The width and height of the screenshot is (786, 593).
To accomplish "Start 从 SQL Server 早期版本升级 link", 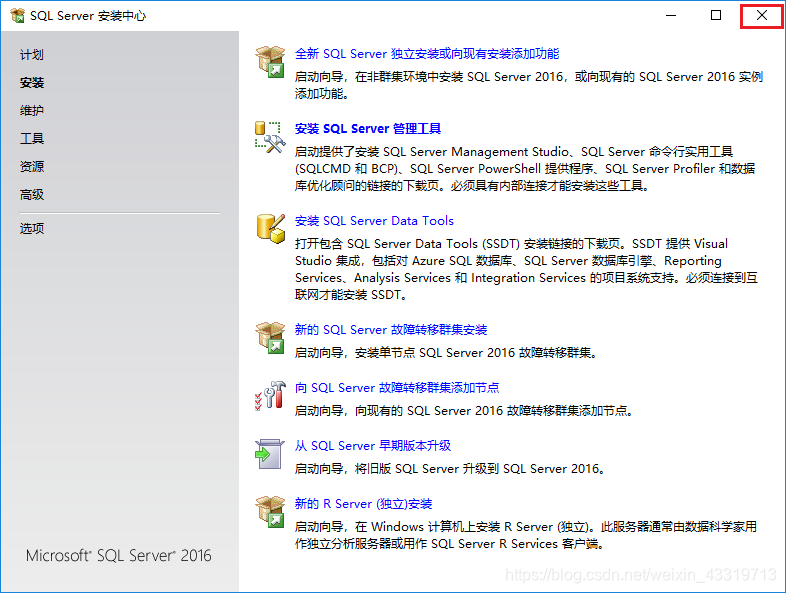I will [372, 446].
